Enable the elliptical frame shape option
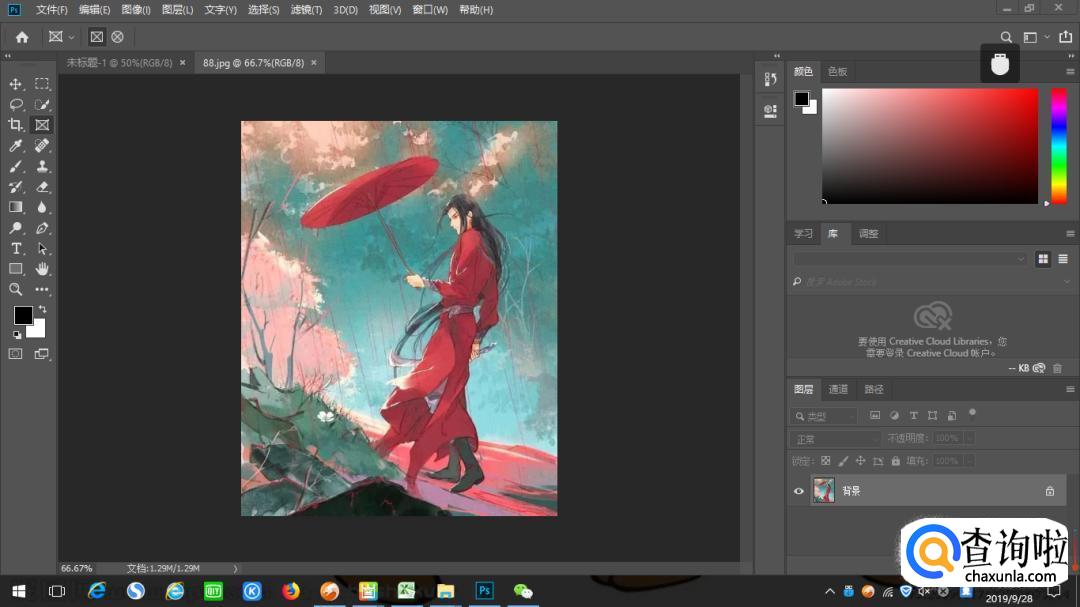This screenshot has width=1080, height=607. click(117, 37)
